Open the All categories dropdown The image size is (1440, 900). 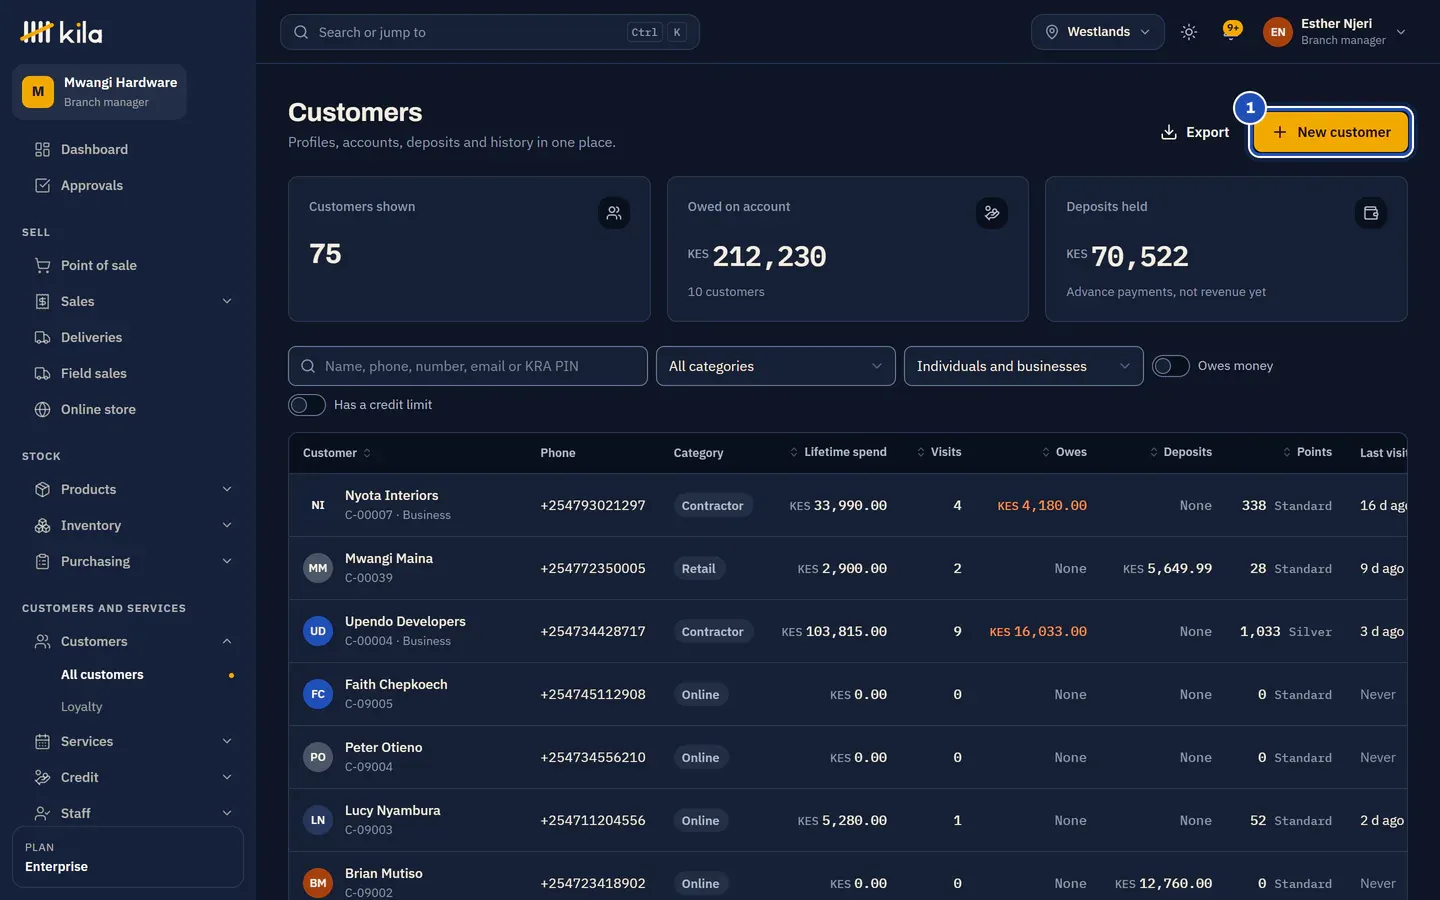pos(776,366)
